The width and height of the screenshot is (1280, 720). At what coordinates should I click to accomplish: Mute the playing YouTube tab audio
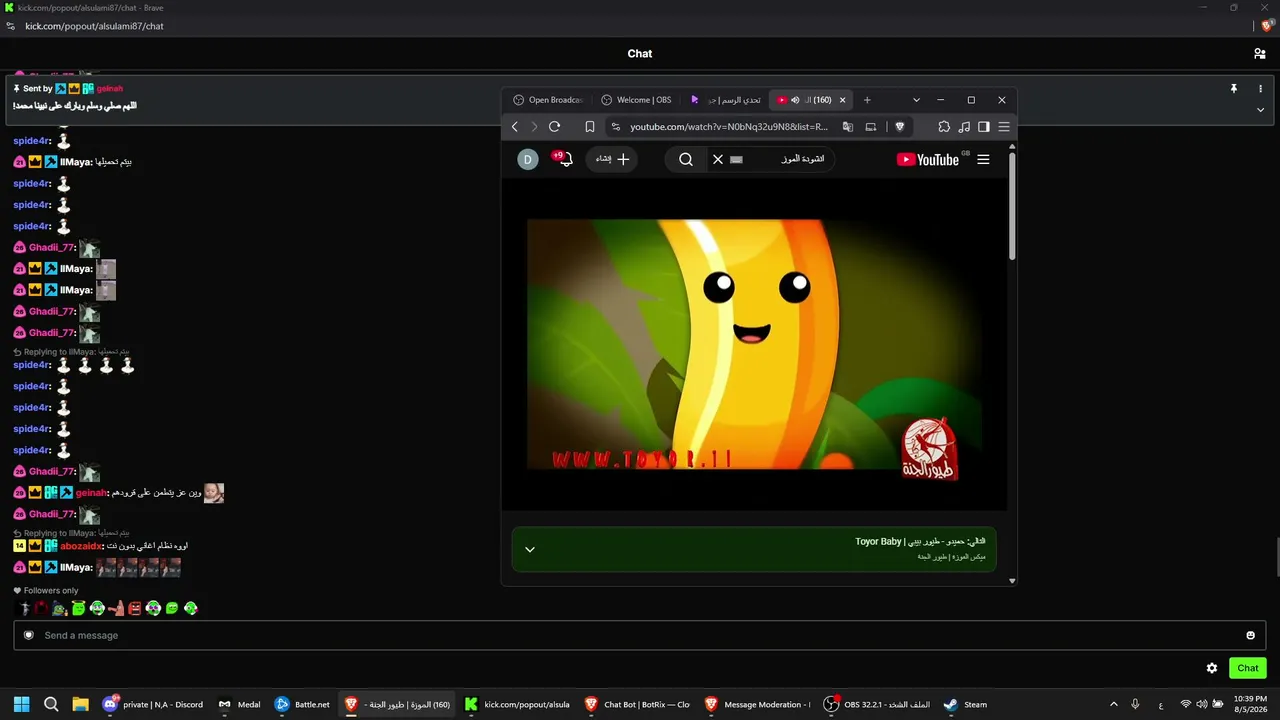point(795,100)
